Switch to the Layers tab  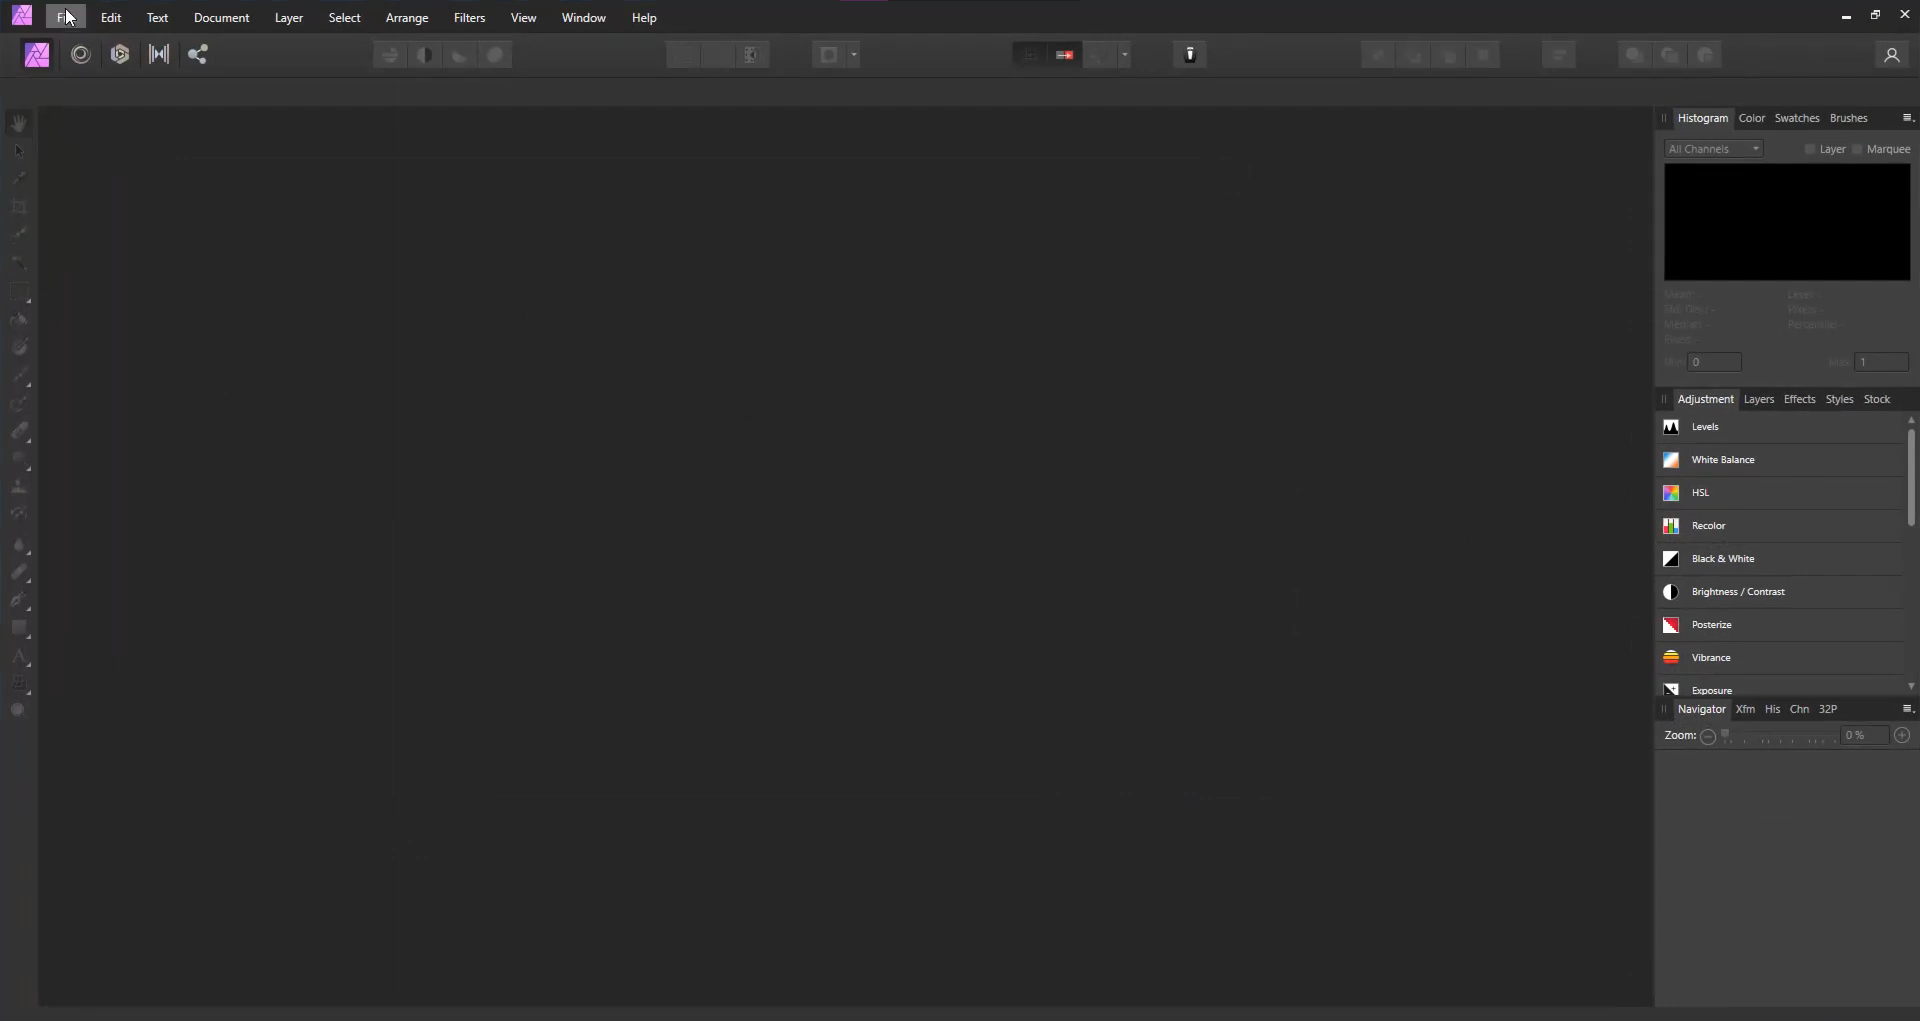click(x=1759, y=399)
